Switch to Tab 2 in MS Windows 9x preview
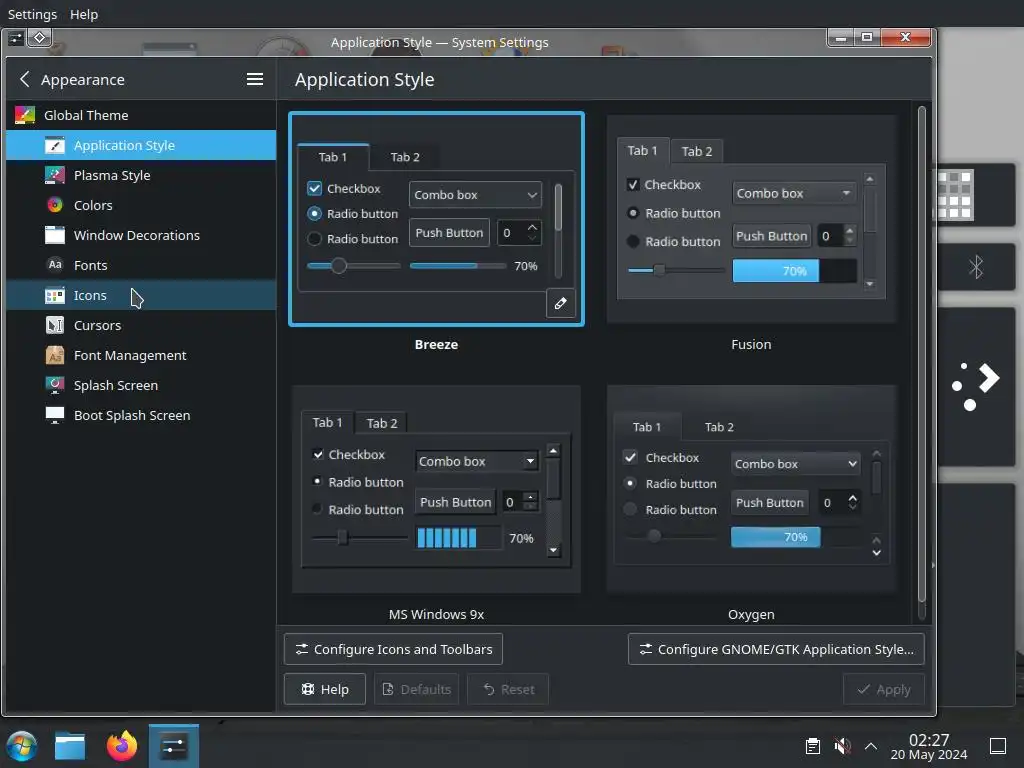The height and width of the screenshot is (768, 1024). (x=381, y=423)
